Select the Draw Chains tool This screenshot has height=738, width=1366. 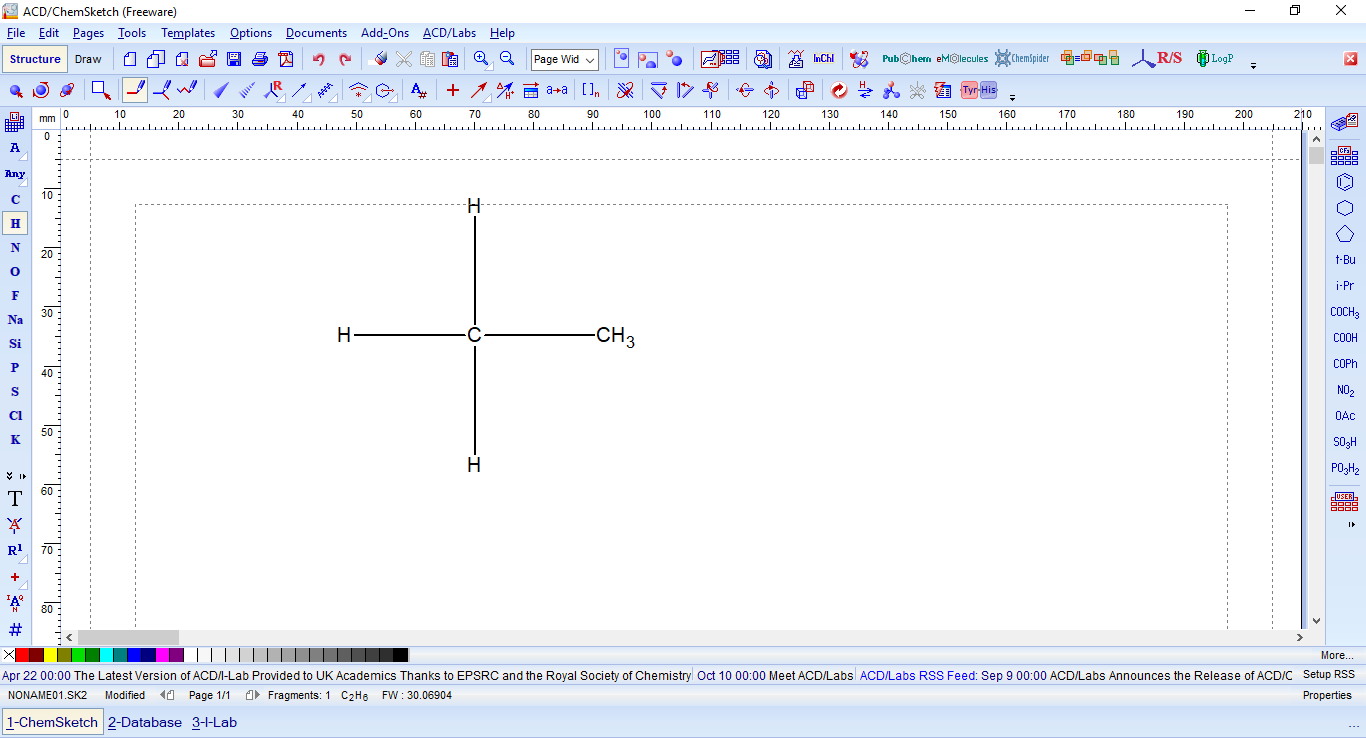[x=187, y=90]
